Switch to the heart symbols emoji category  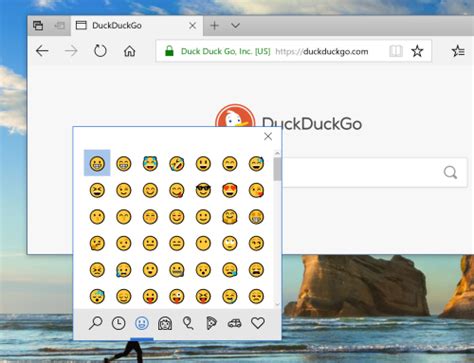point(258,323)
